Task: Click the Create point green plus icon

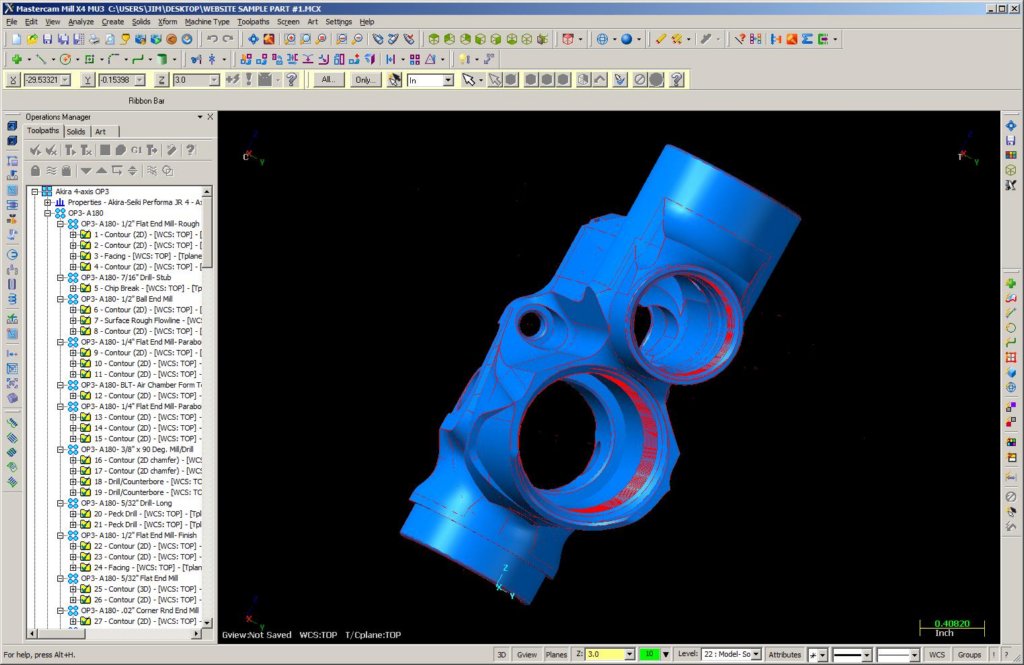Action: click(x=17, y=59)
